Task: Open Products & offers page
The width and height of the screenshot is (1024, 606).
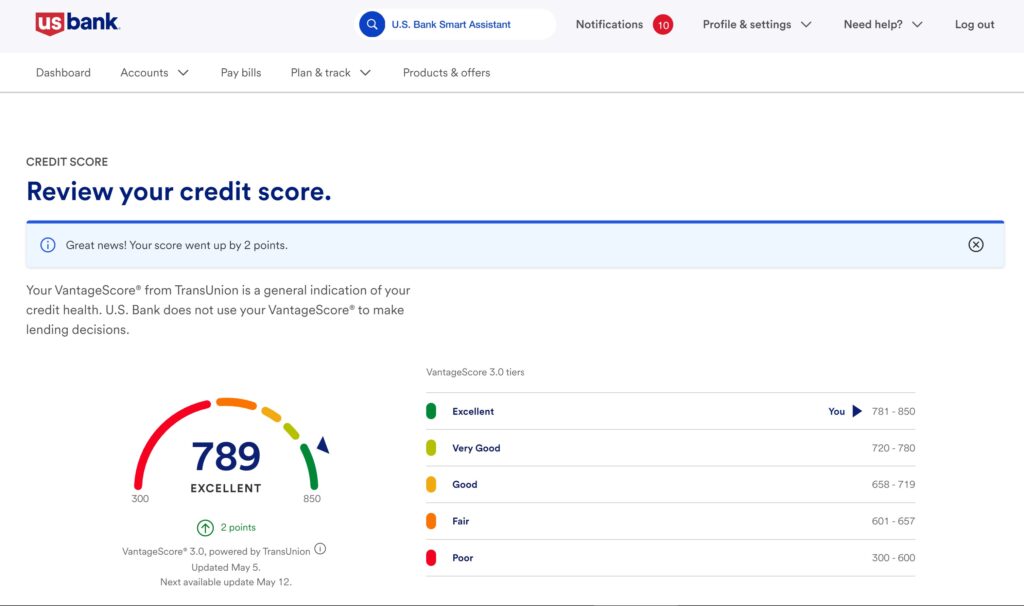Action: pyautogui.click(x=446, y=73)
